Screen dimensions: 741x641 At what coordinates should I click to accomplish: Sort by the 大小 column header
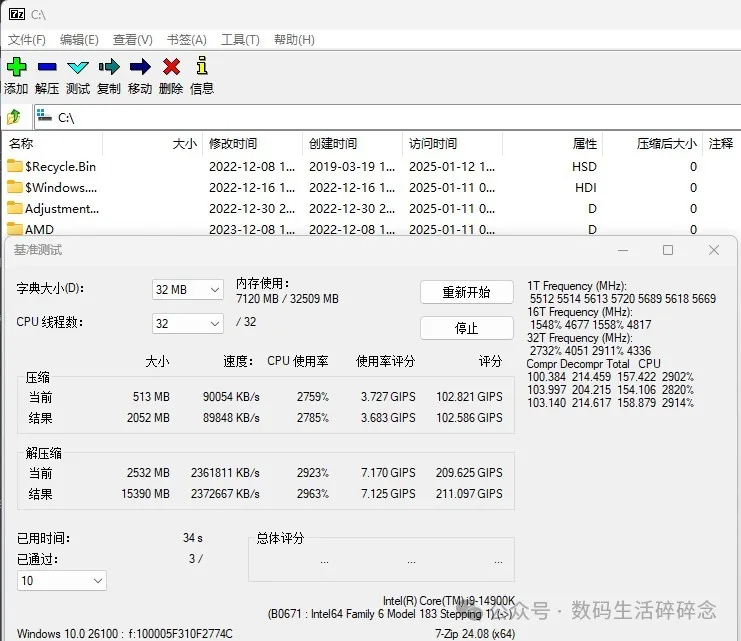pos(153,143)
